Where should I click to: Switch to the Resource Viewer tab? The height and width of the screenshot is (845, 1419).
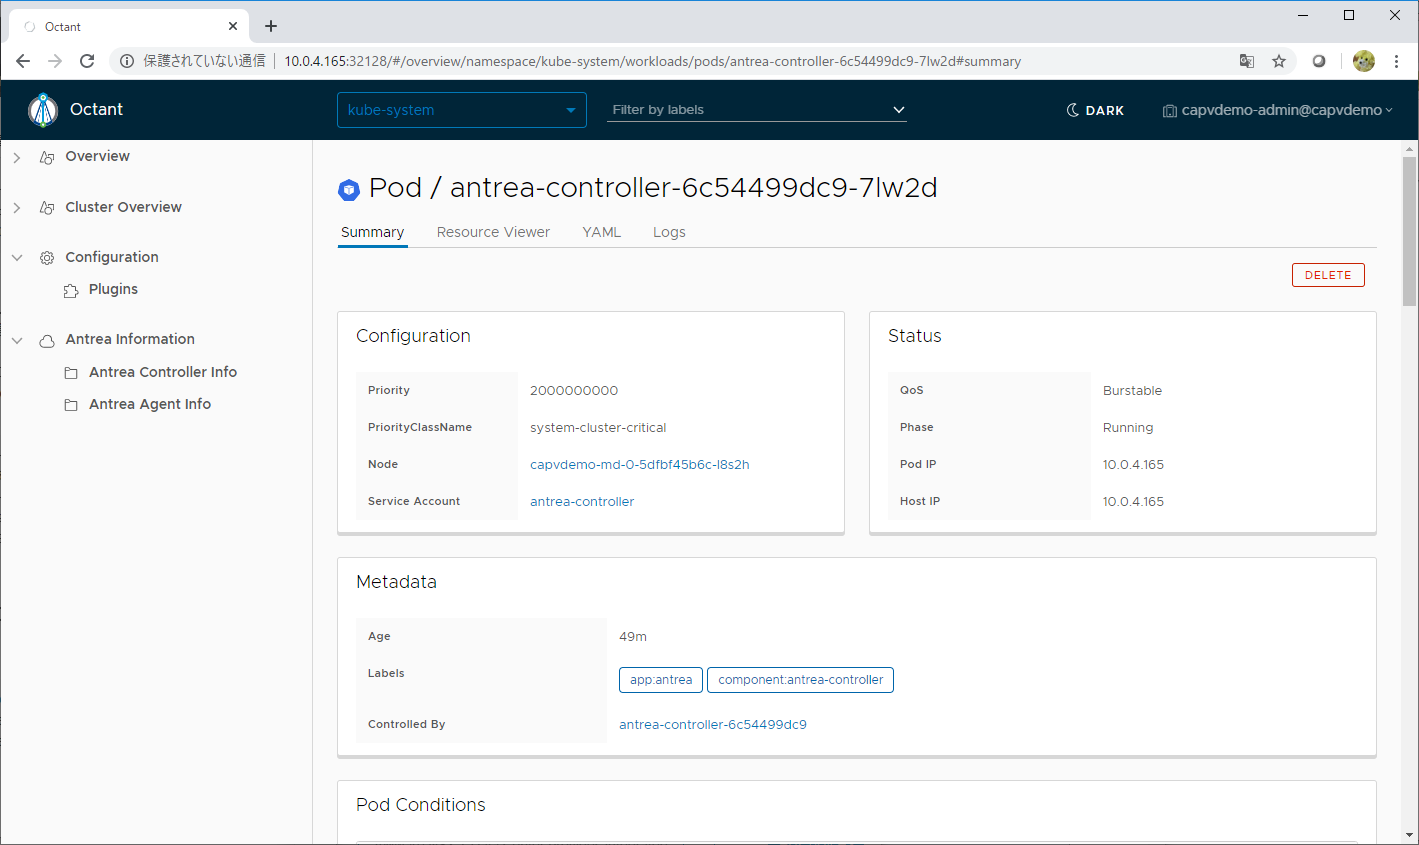point(493,232)
